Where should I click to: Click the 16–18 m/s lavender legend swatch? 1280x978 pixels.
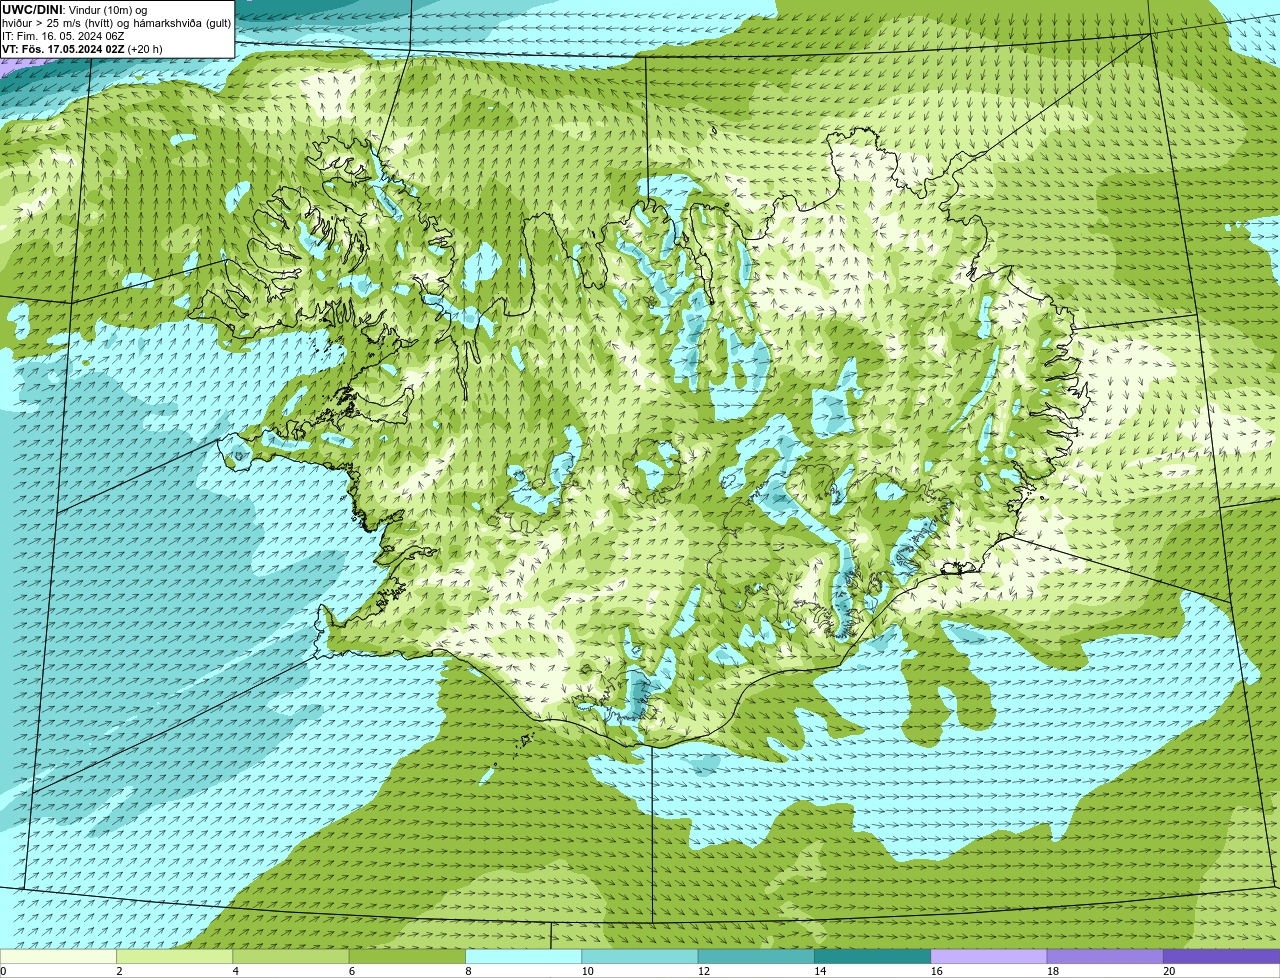pos(989,956)
